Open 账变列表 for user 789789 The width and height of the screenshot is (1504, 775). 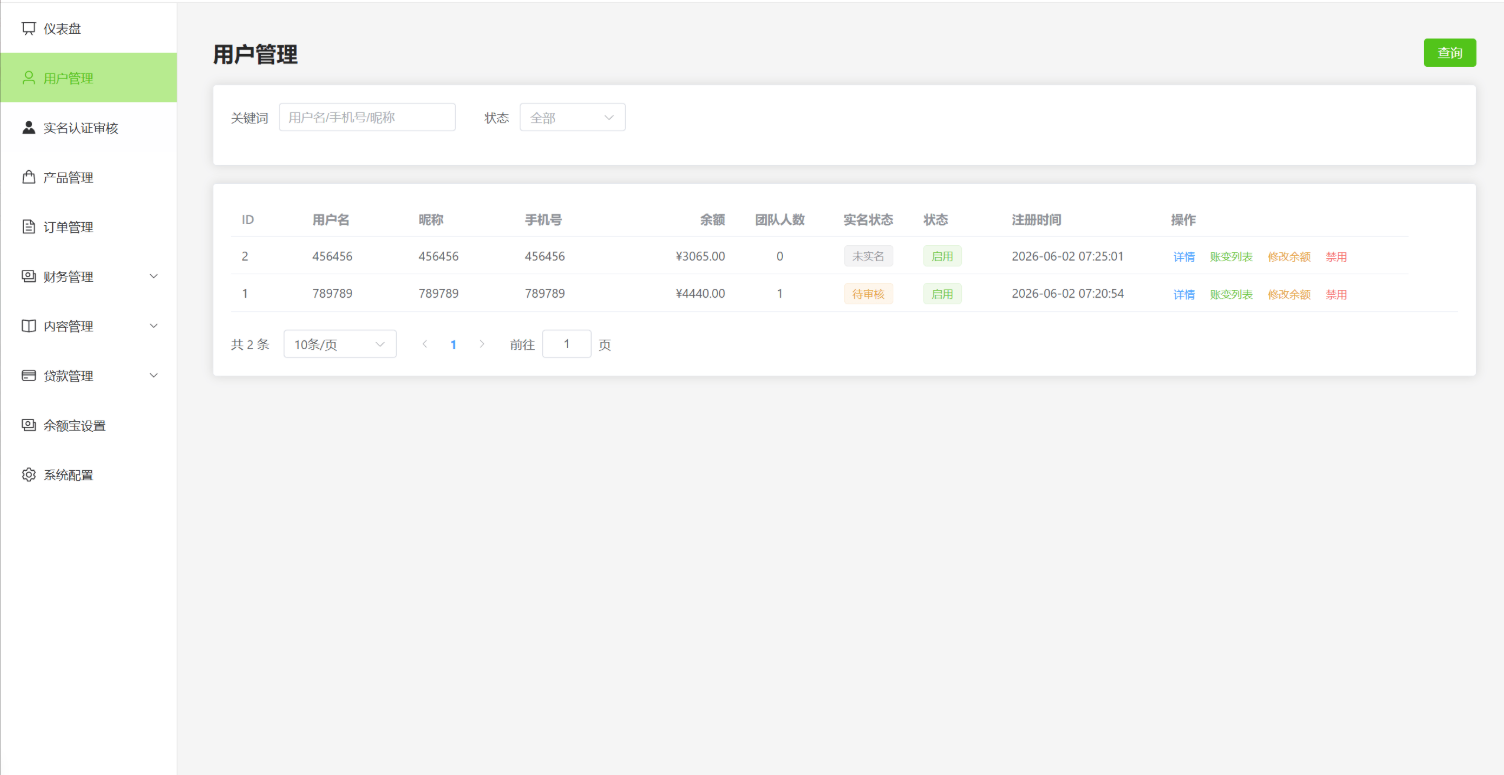point(1231,294)
